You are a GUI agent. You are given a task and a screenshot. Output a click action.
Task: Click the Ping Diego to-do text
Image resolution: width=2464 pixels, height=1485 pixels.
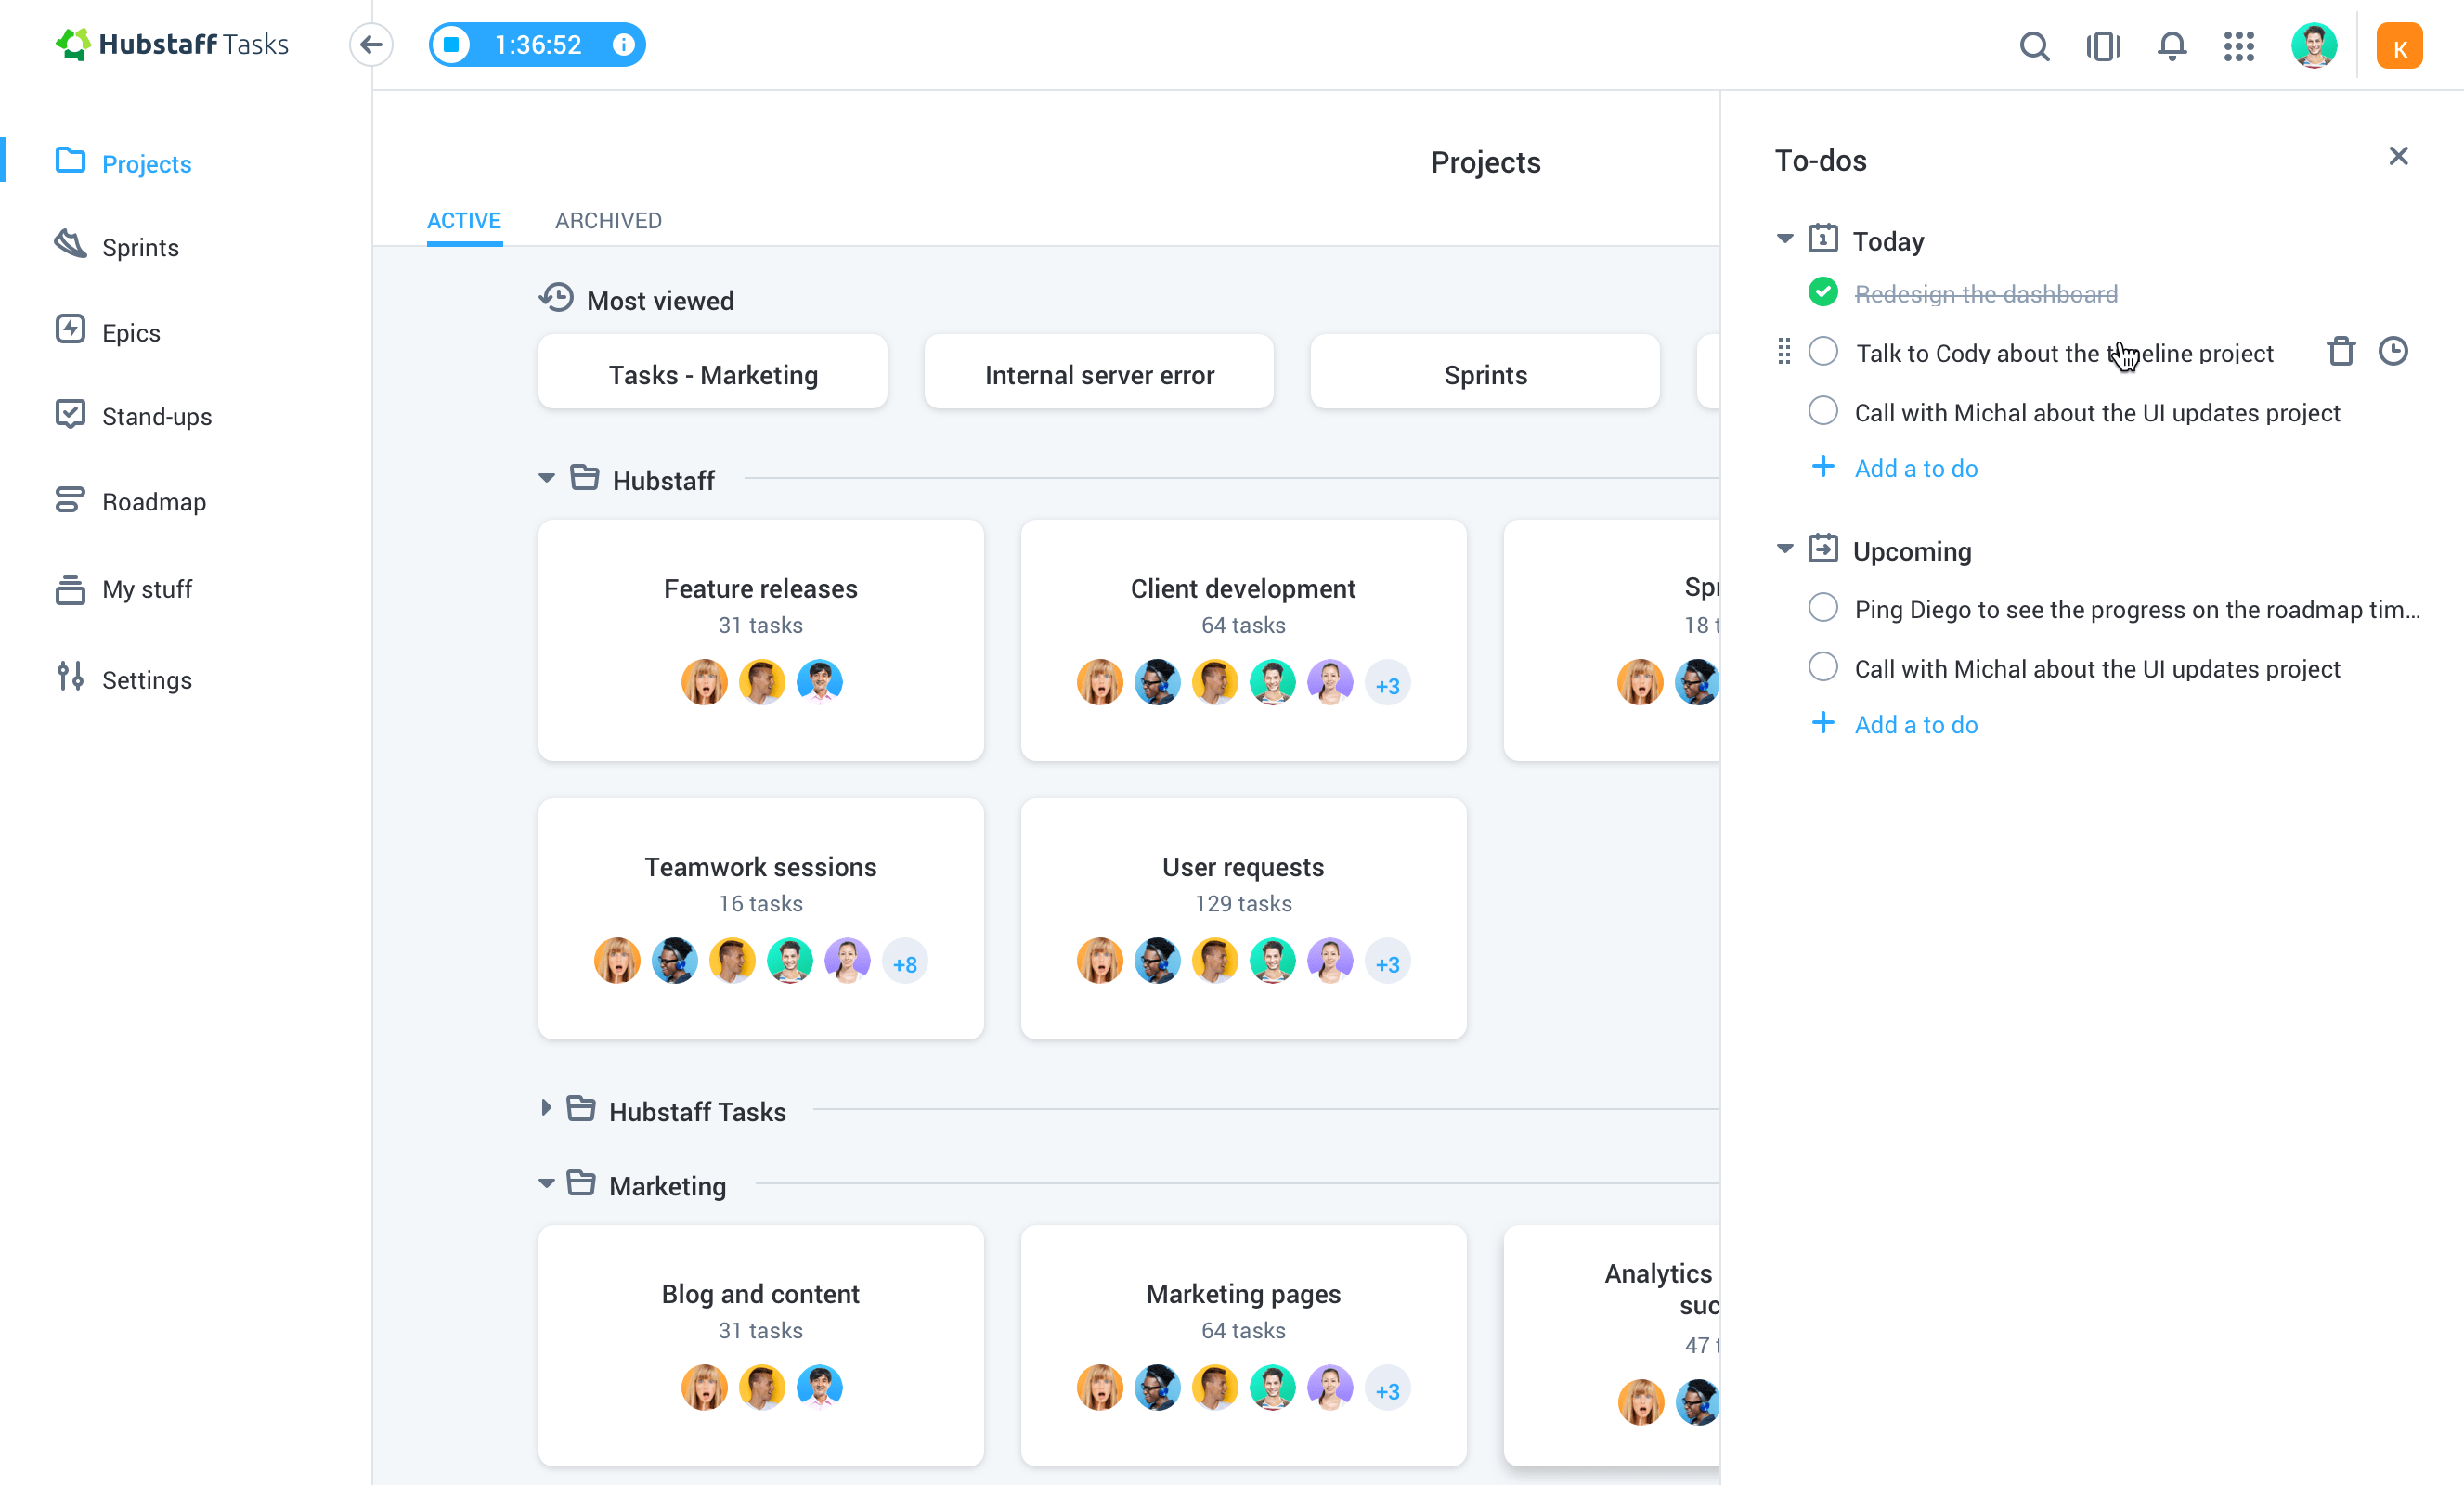coord(2137,609)
